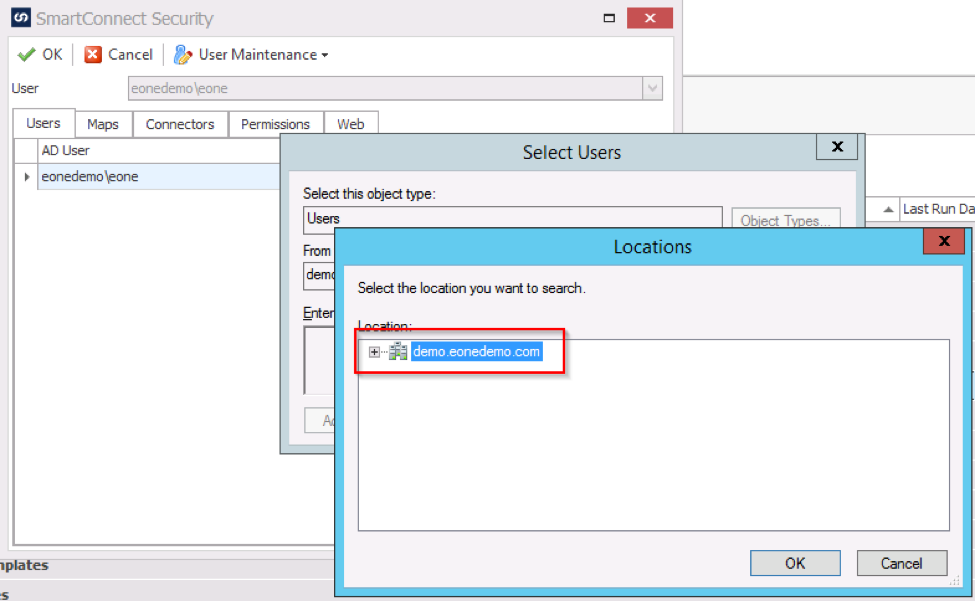Click OK in the SmartConnect Security toolbar
975x601 pixels.
pos(40,55)
